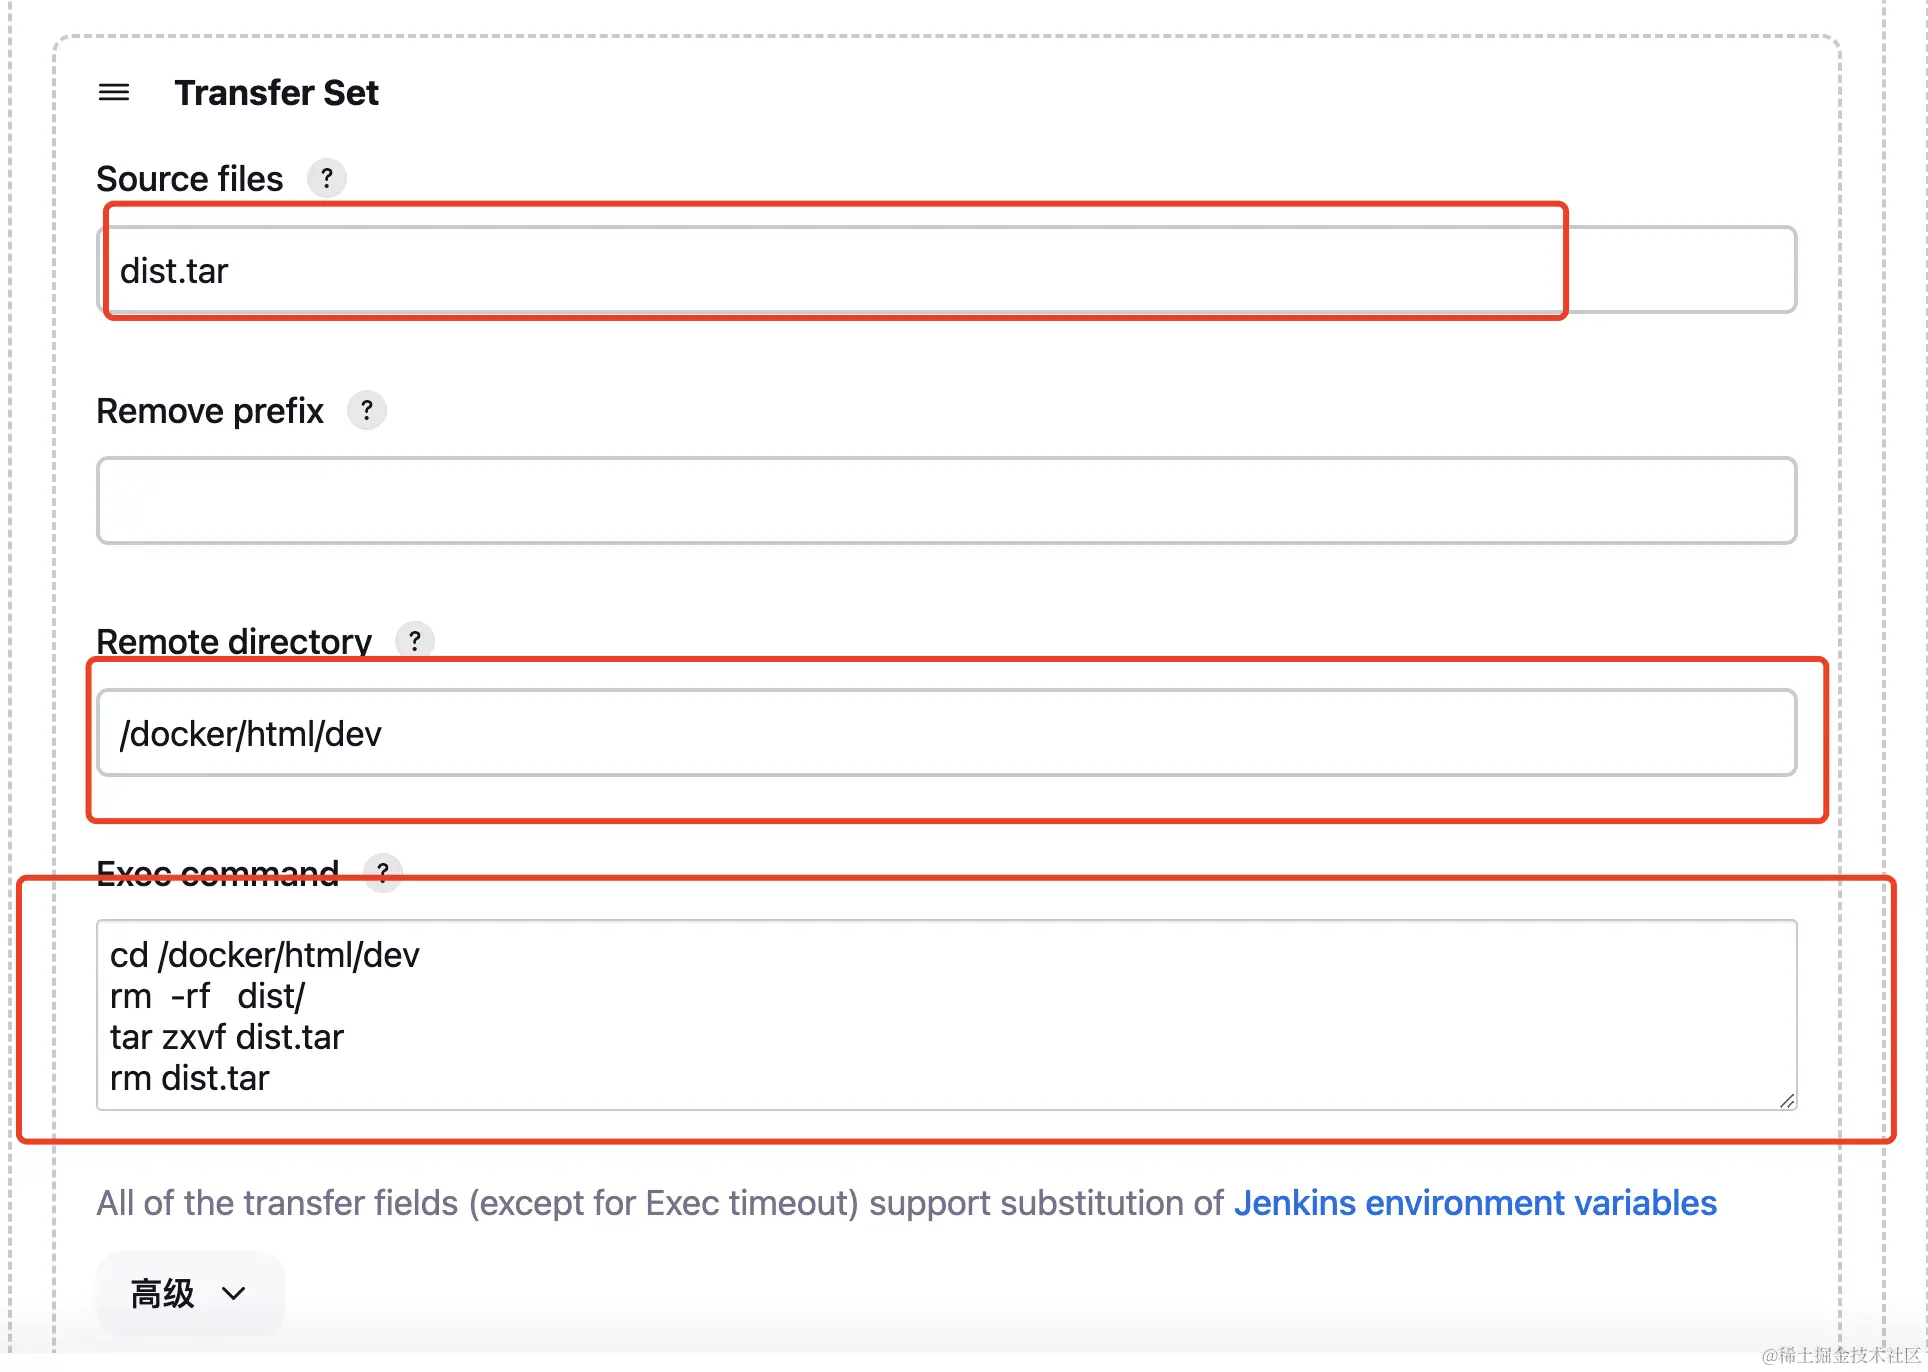Viewport: 1928px width, 1372px height.
Task: Show help for Remote directory
Action: point(415,640)
